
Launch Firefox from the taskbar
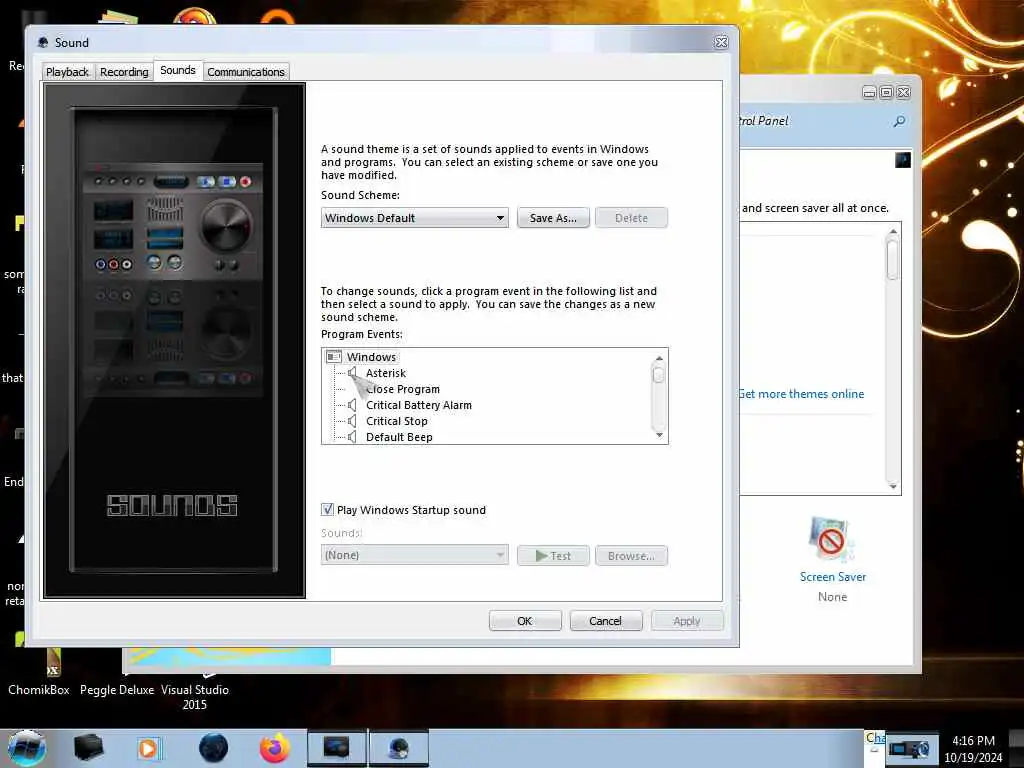click(274, 748)
